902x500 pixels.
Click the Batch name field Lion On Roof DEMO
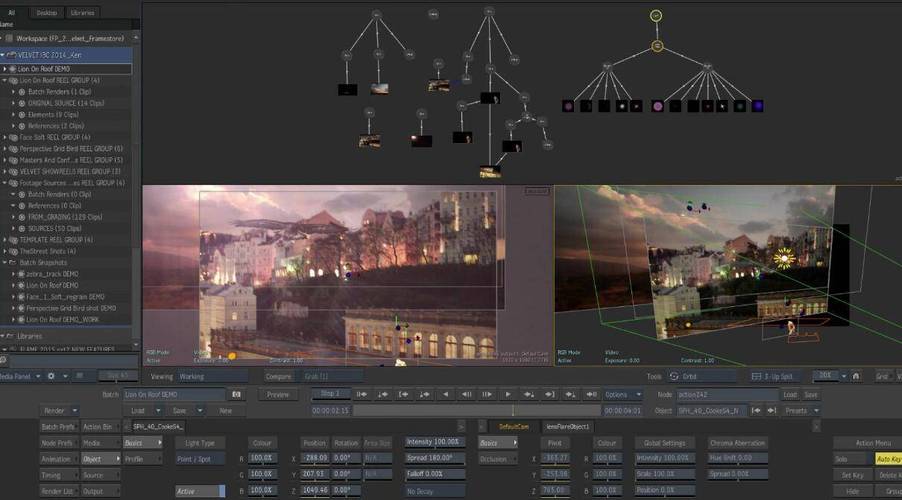point(175,395)
